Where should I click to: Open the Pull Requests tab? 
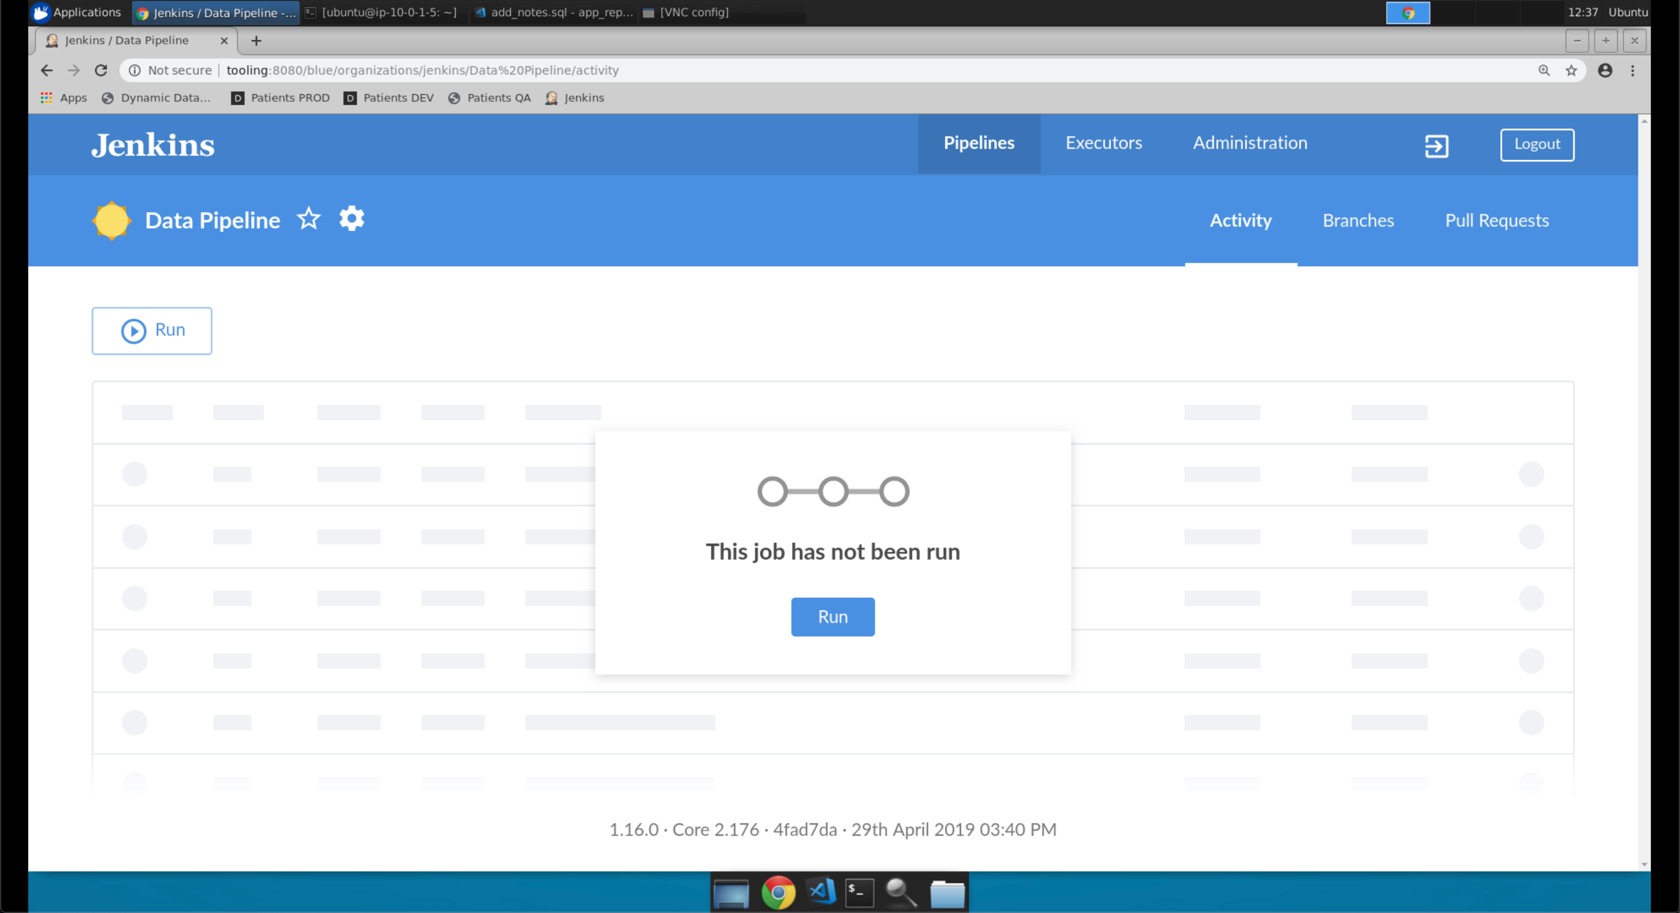(1496, 221)
